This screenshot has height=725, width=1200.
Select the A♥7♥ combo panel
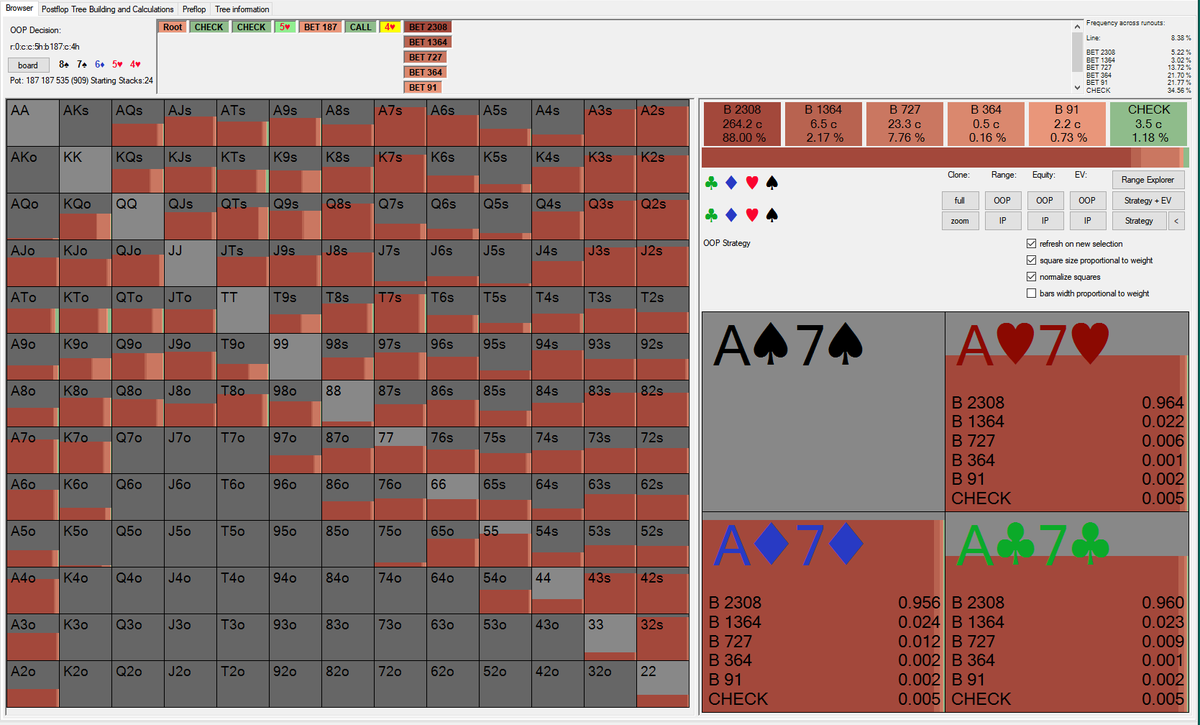pyautogui.click(x=1066, y=411)
